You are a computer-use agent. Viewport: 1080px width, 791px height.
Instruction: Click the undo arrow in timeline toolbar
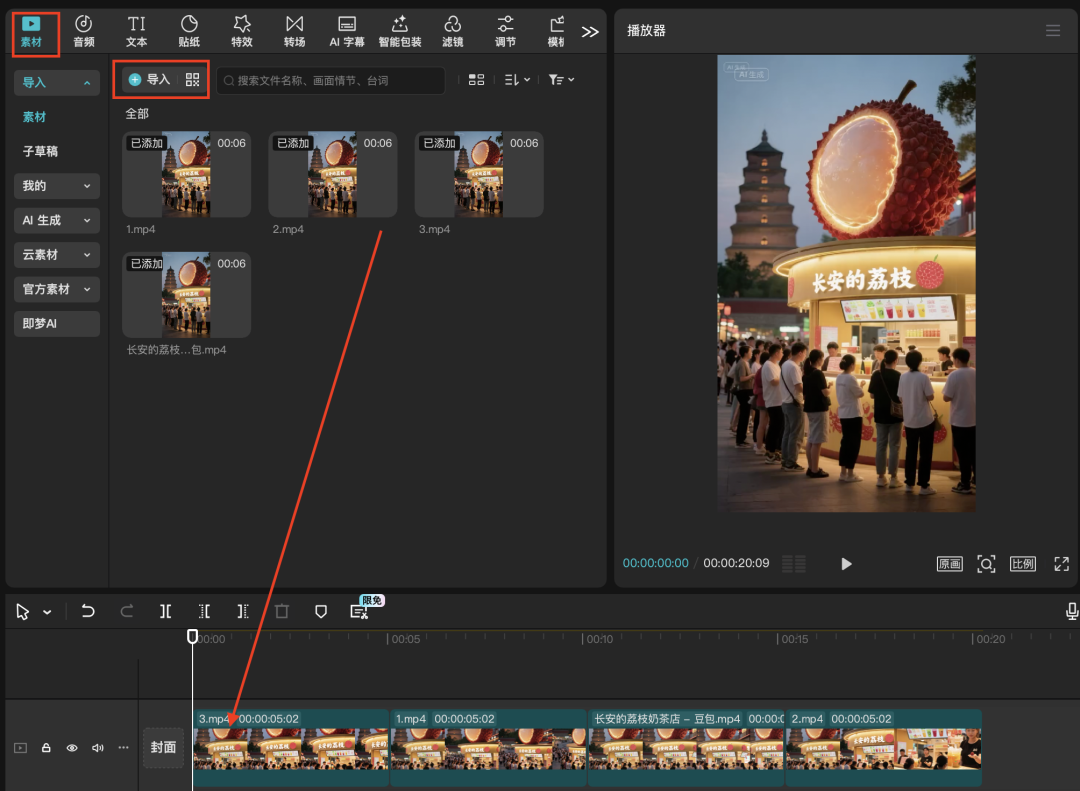88,612
